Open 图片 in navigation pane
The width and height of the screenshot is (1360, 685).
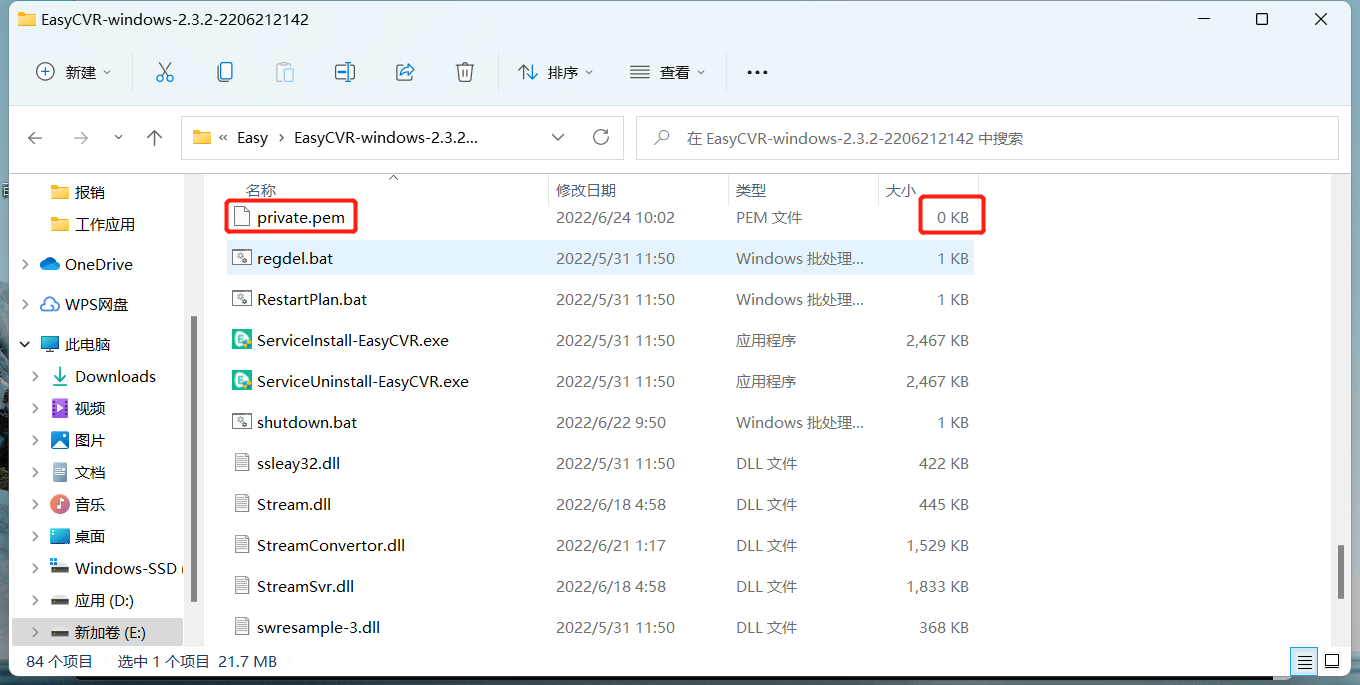tap(90, 440)
